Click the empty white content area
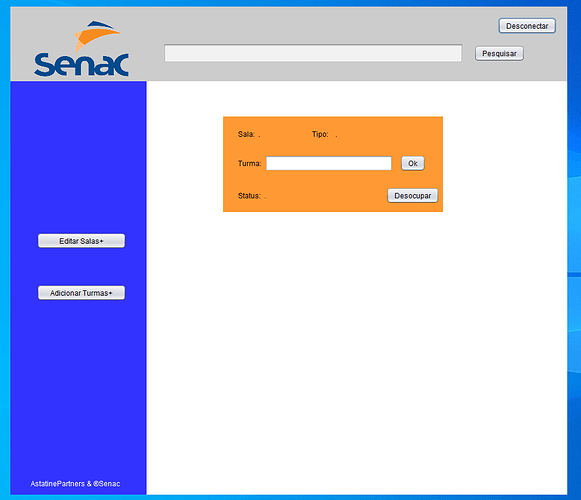 [356, 334]
